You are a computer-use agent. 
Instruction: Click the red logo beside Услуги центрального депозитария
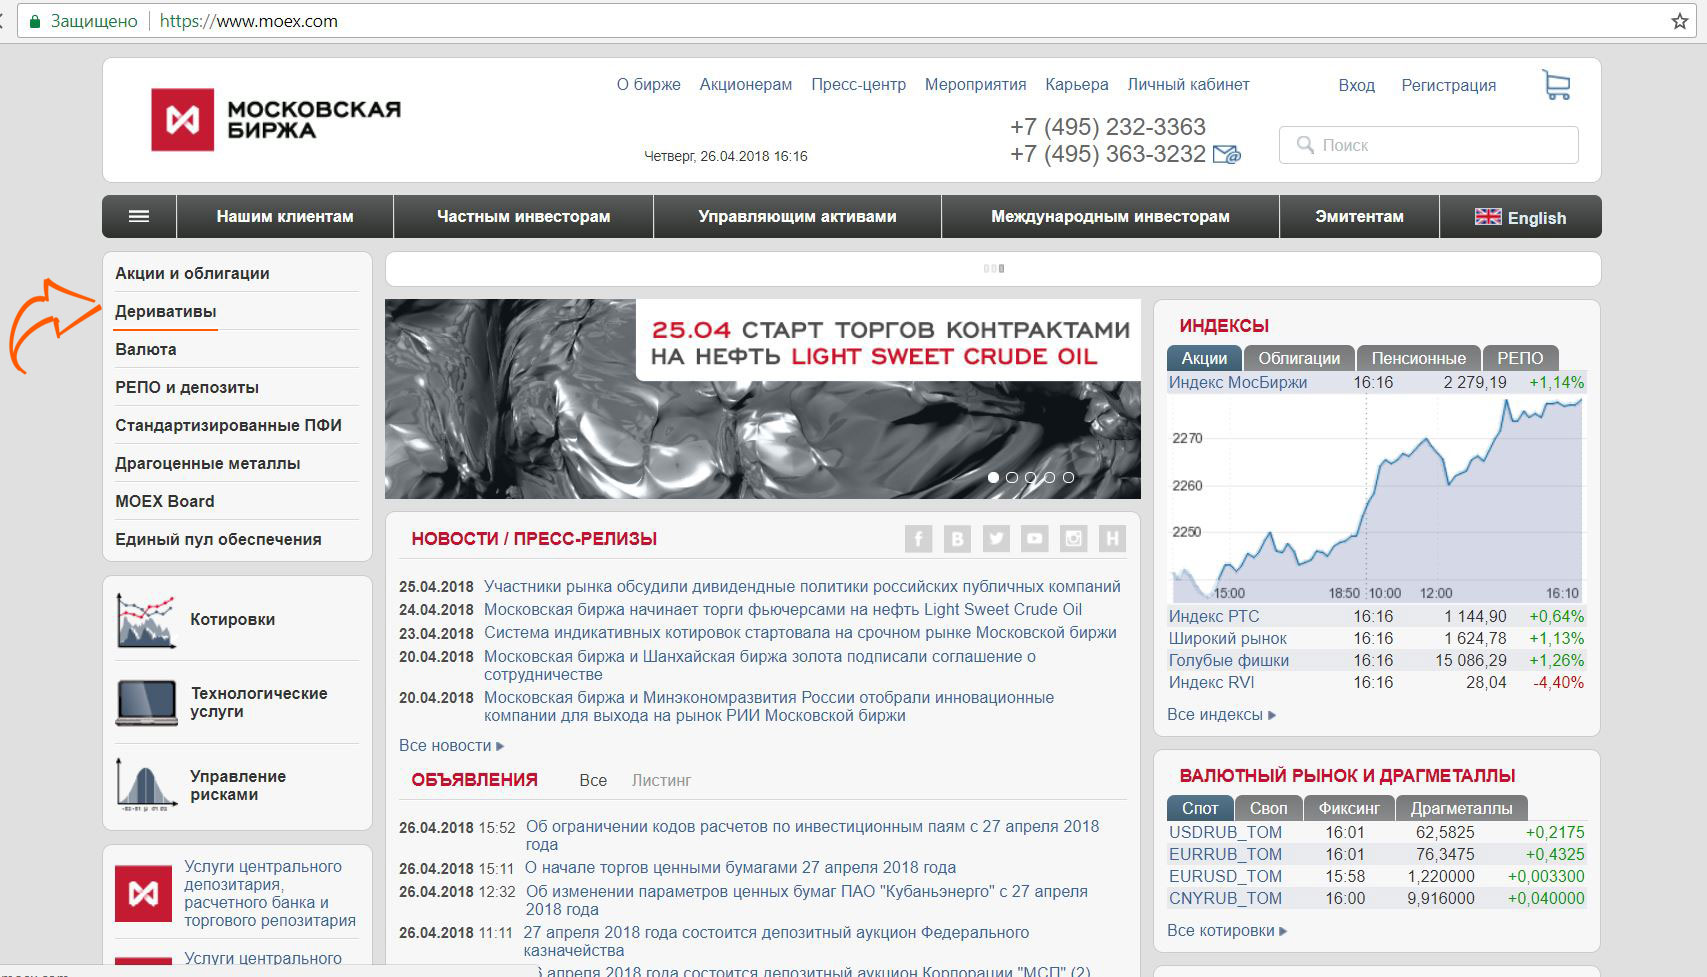point(143,893)
